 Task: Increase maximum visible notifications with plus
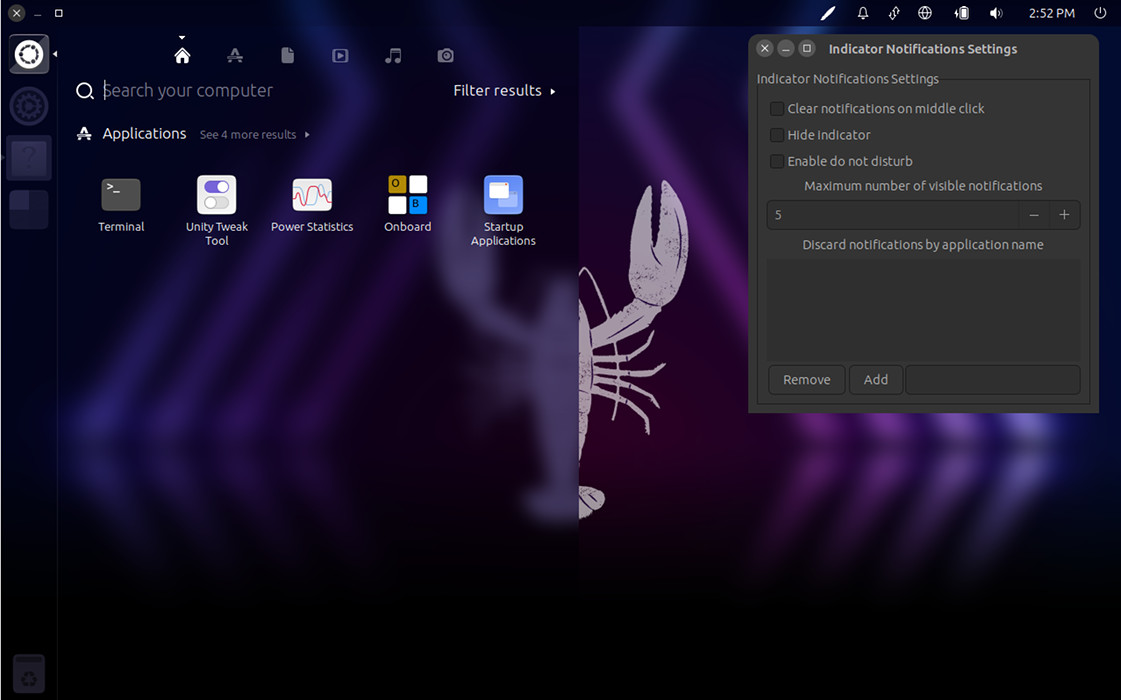click(x=1064, y=214)
